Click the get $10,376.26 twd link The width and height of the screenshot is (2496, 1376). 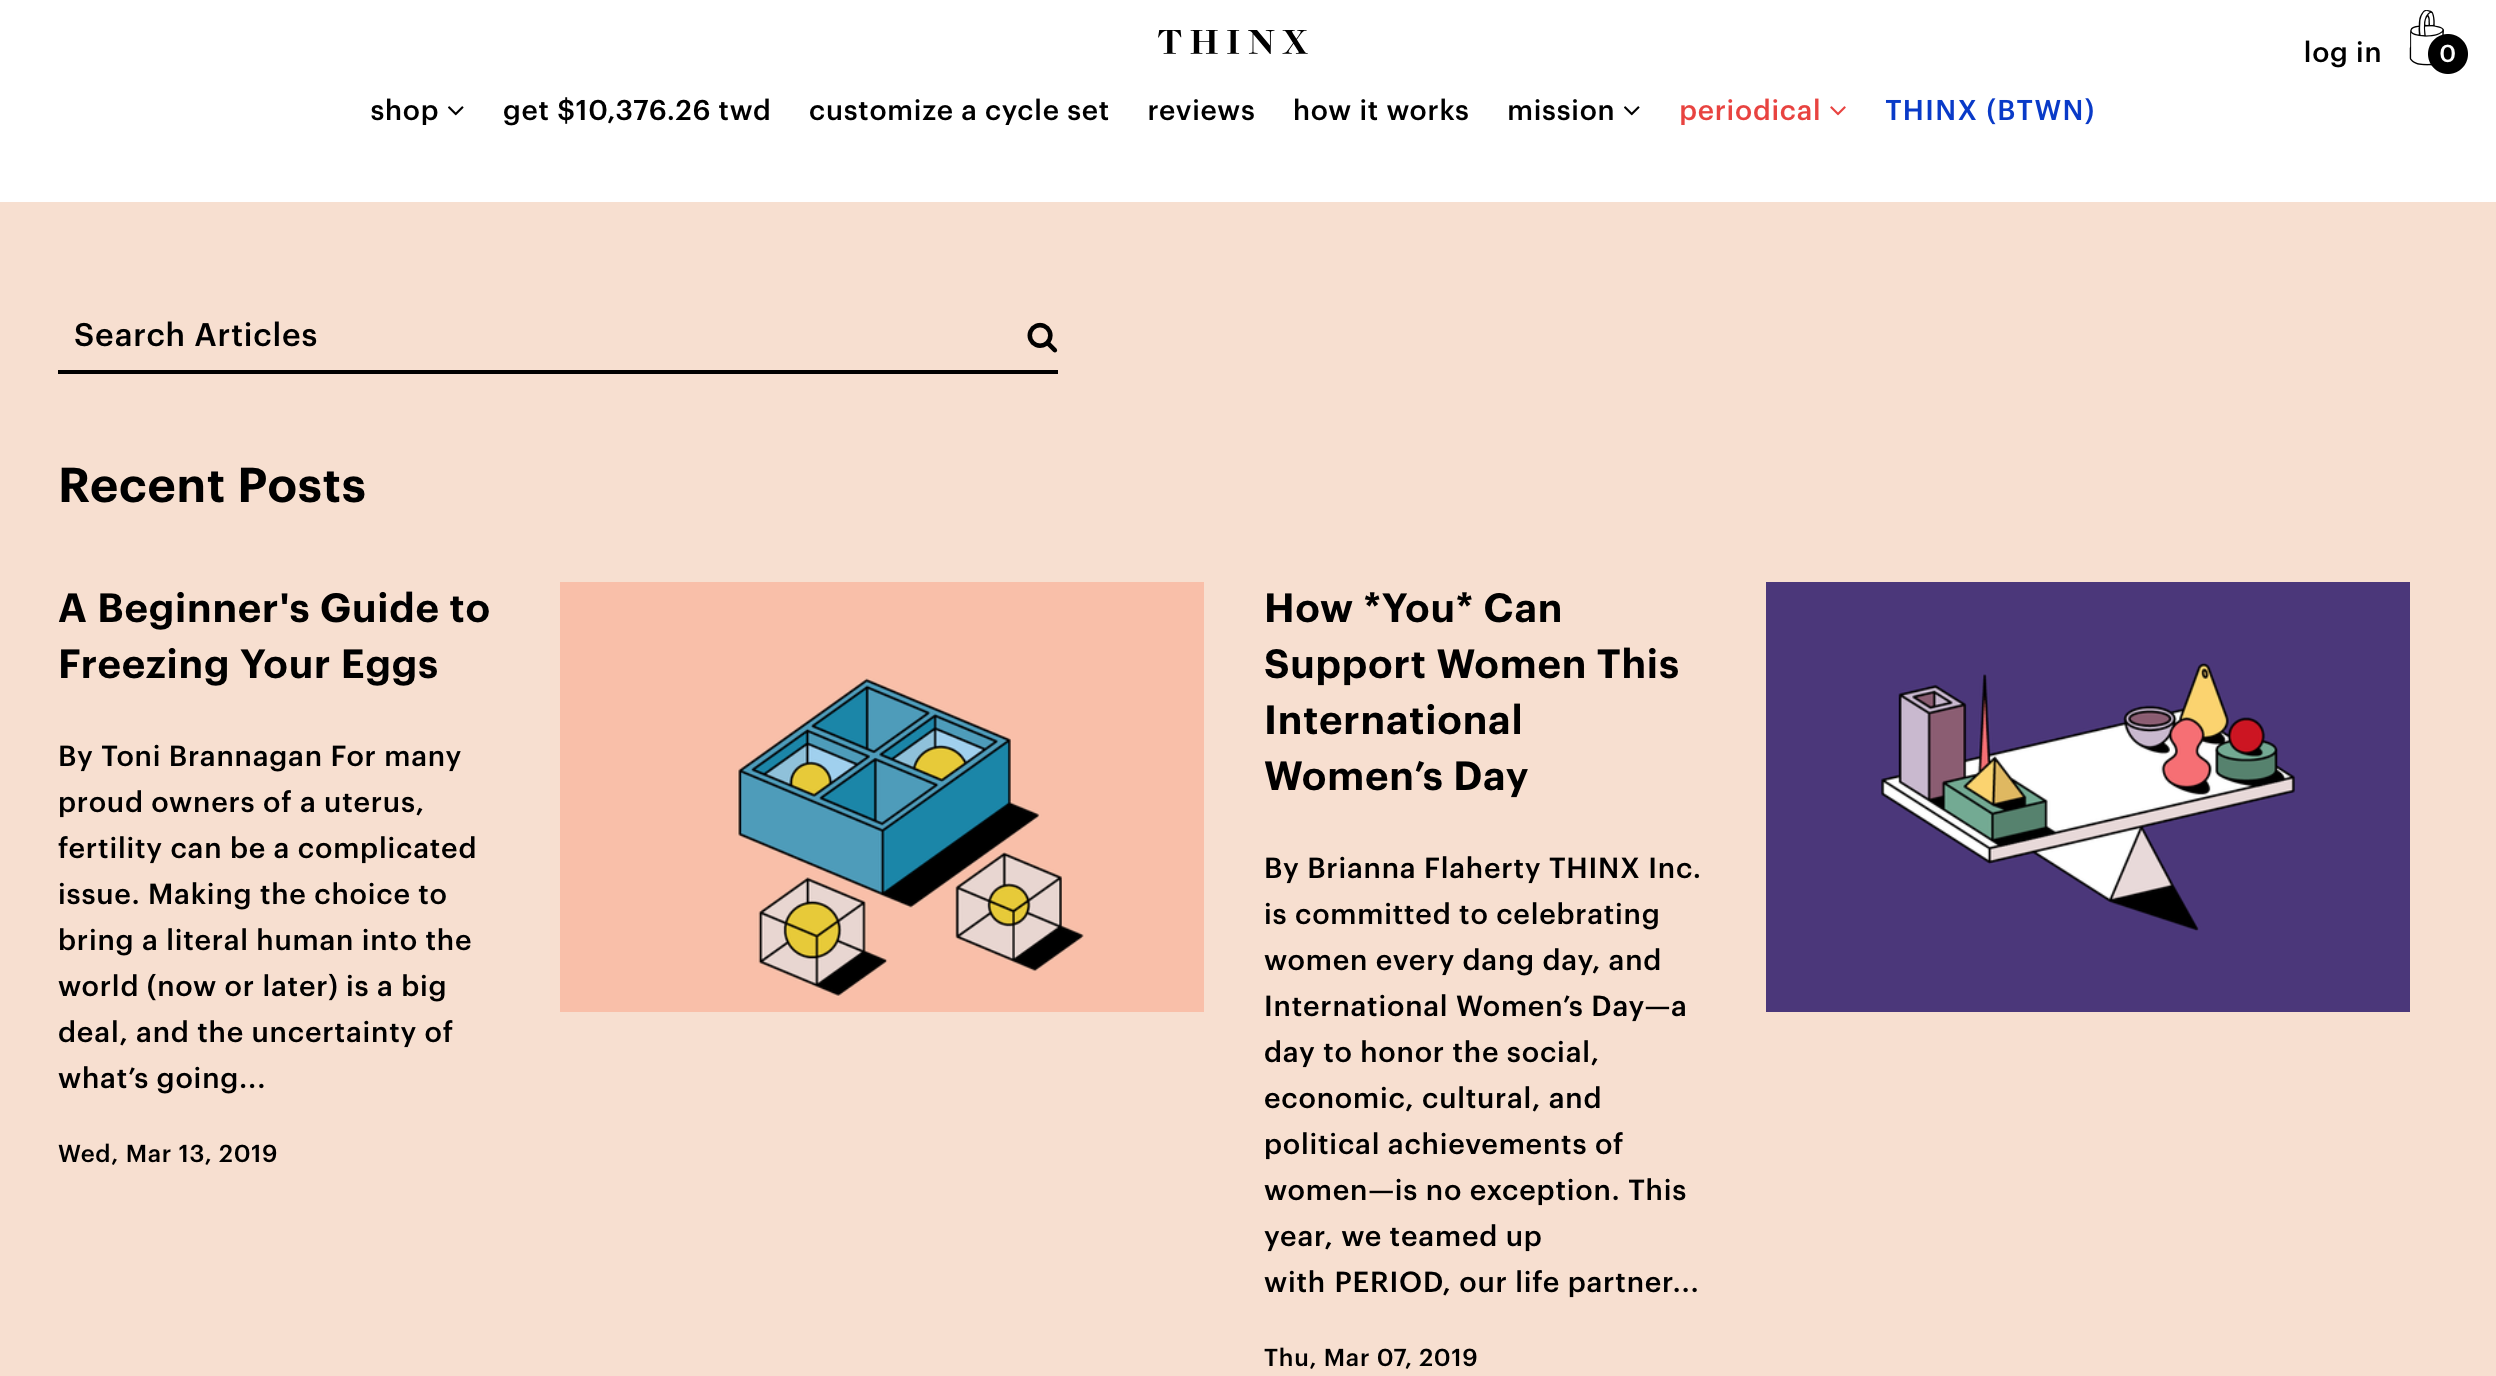(636, 111)
